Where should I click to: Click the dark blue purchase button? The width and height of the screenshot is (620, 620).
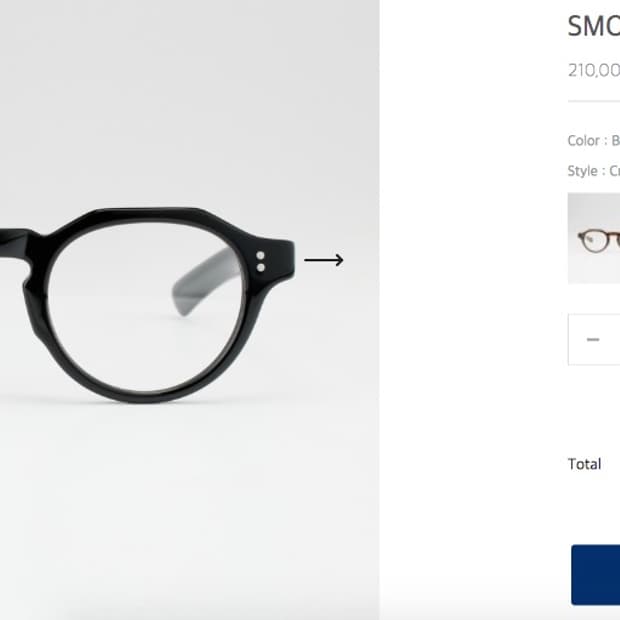tap(595, 575)
